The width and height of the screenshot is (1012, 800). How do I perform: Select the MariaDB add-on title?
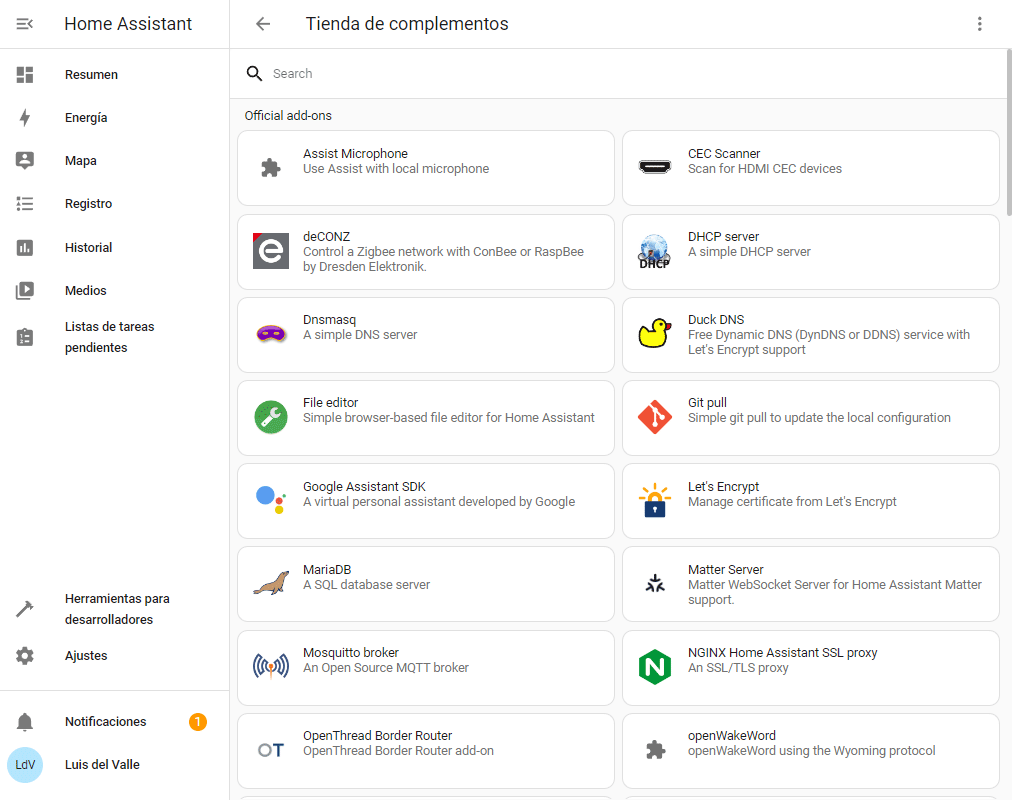click(327, 570)
